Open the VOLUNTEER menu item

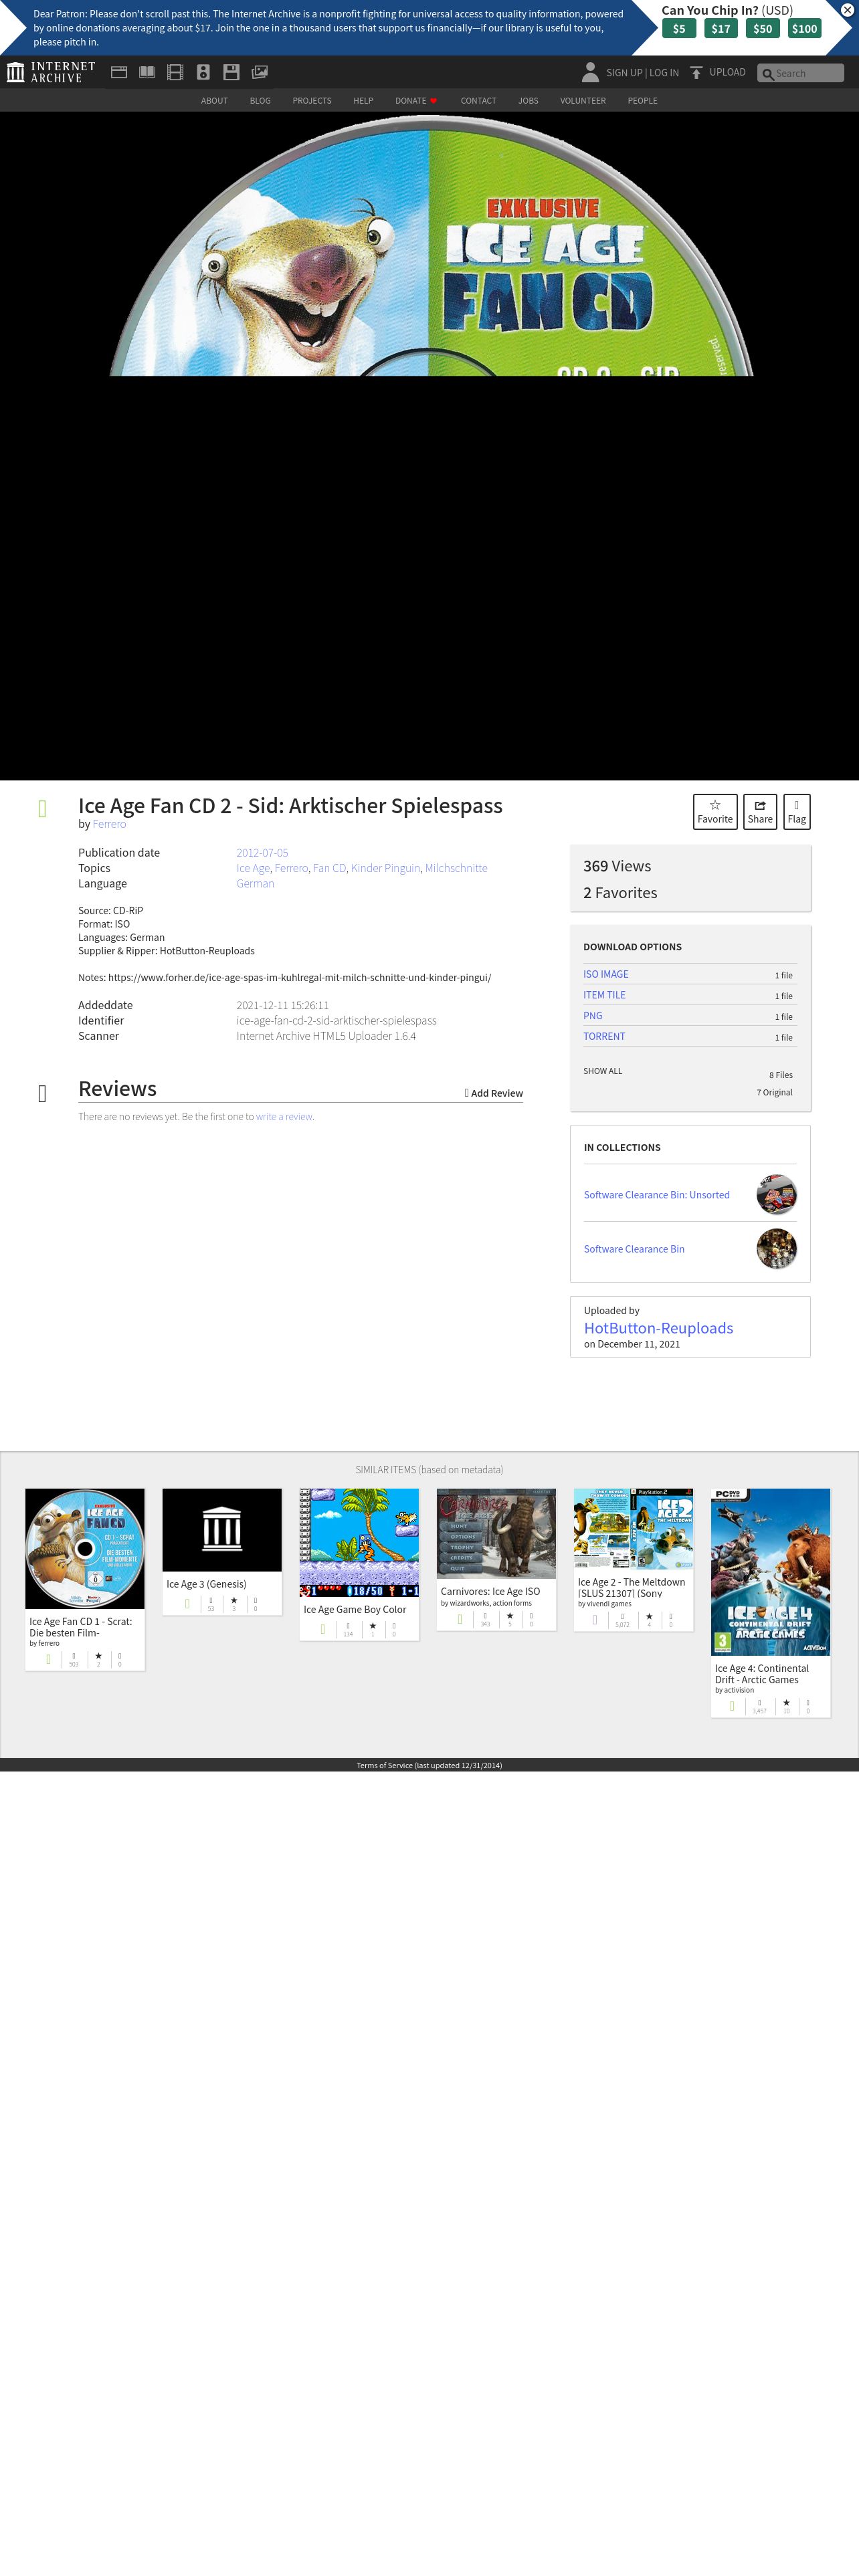coord(583,101)
